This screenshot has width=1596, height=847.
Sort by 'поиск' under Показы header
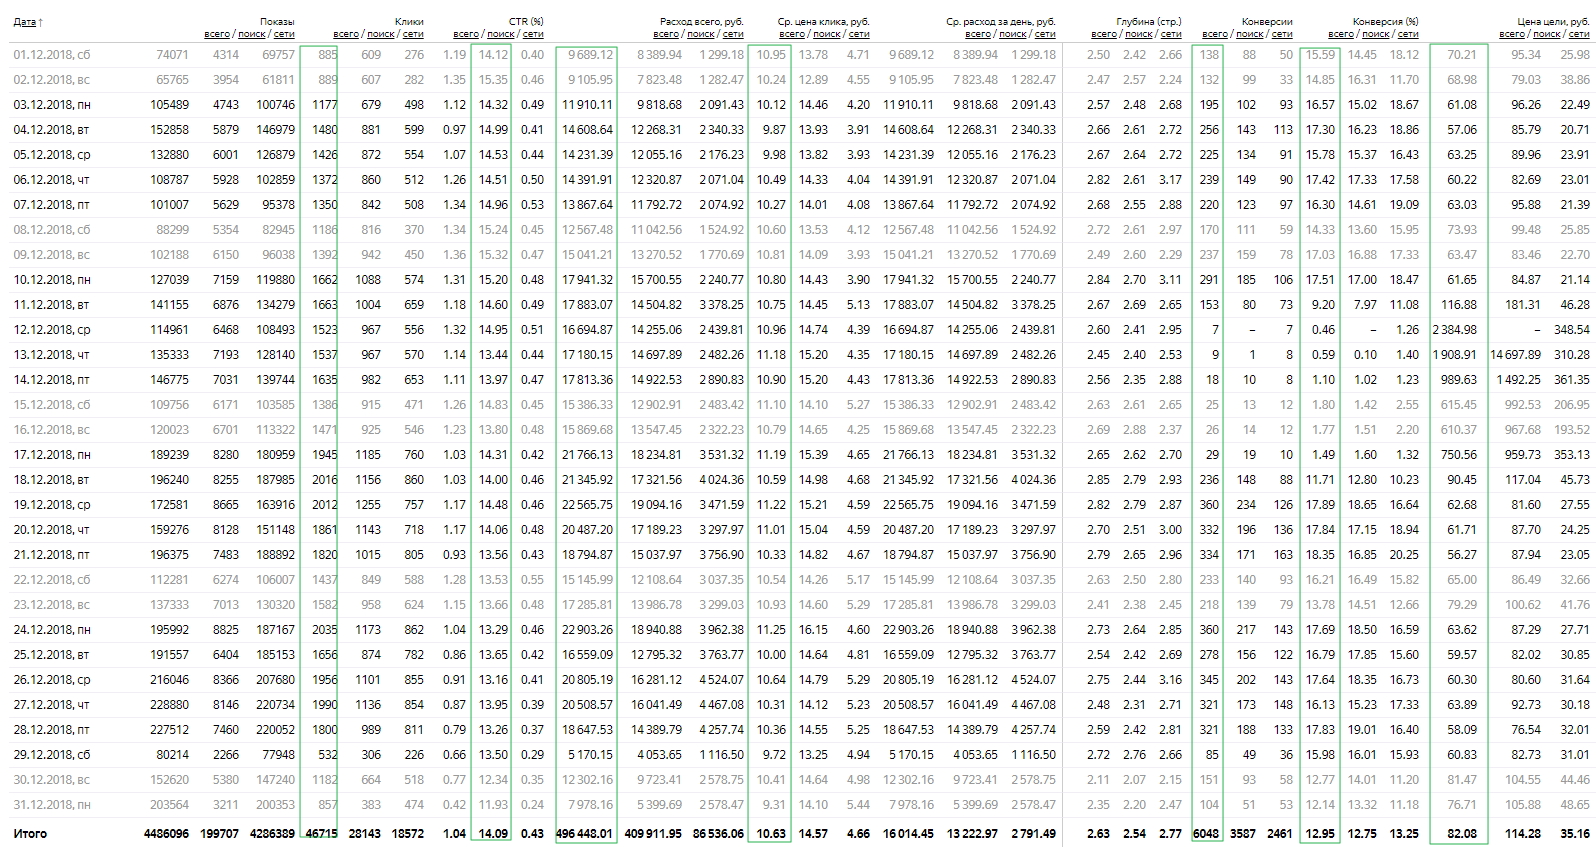251,34
